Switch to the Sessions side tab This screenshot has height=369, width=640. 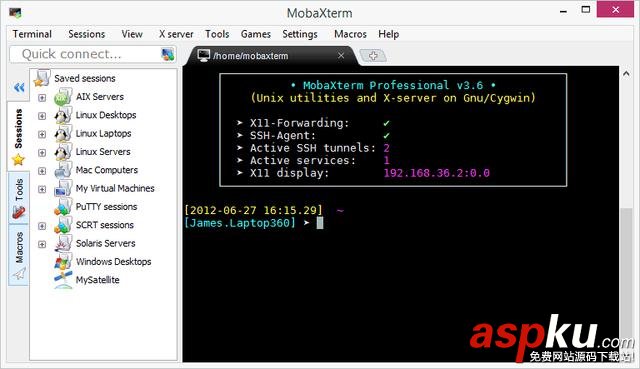18,136
